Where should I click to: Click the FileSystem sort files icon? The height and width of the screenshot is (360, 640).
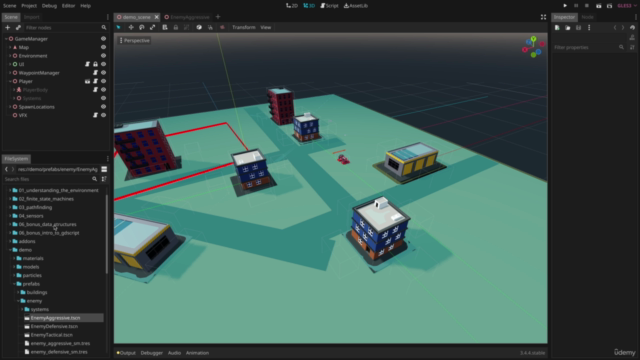[104, 179]
